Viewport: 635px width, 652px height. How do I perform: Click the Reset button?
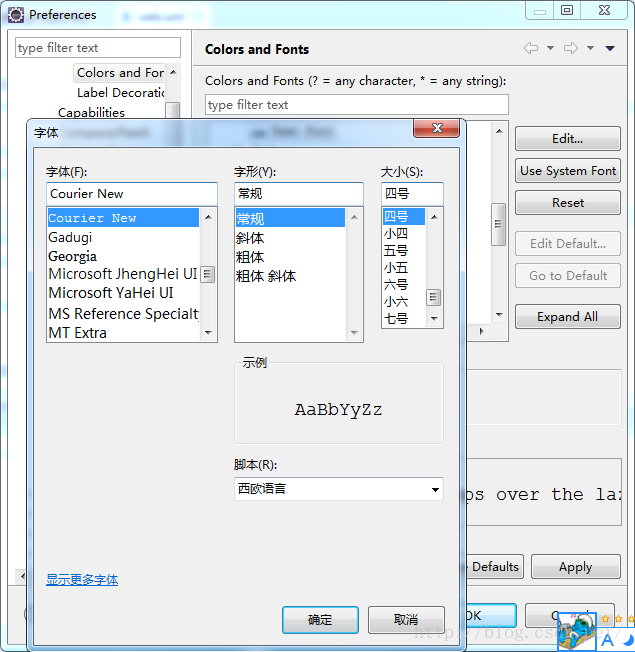[568, 203]
